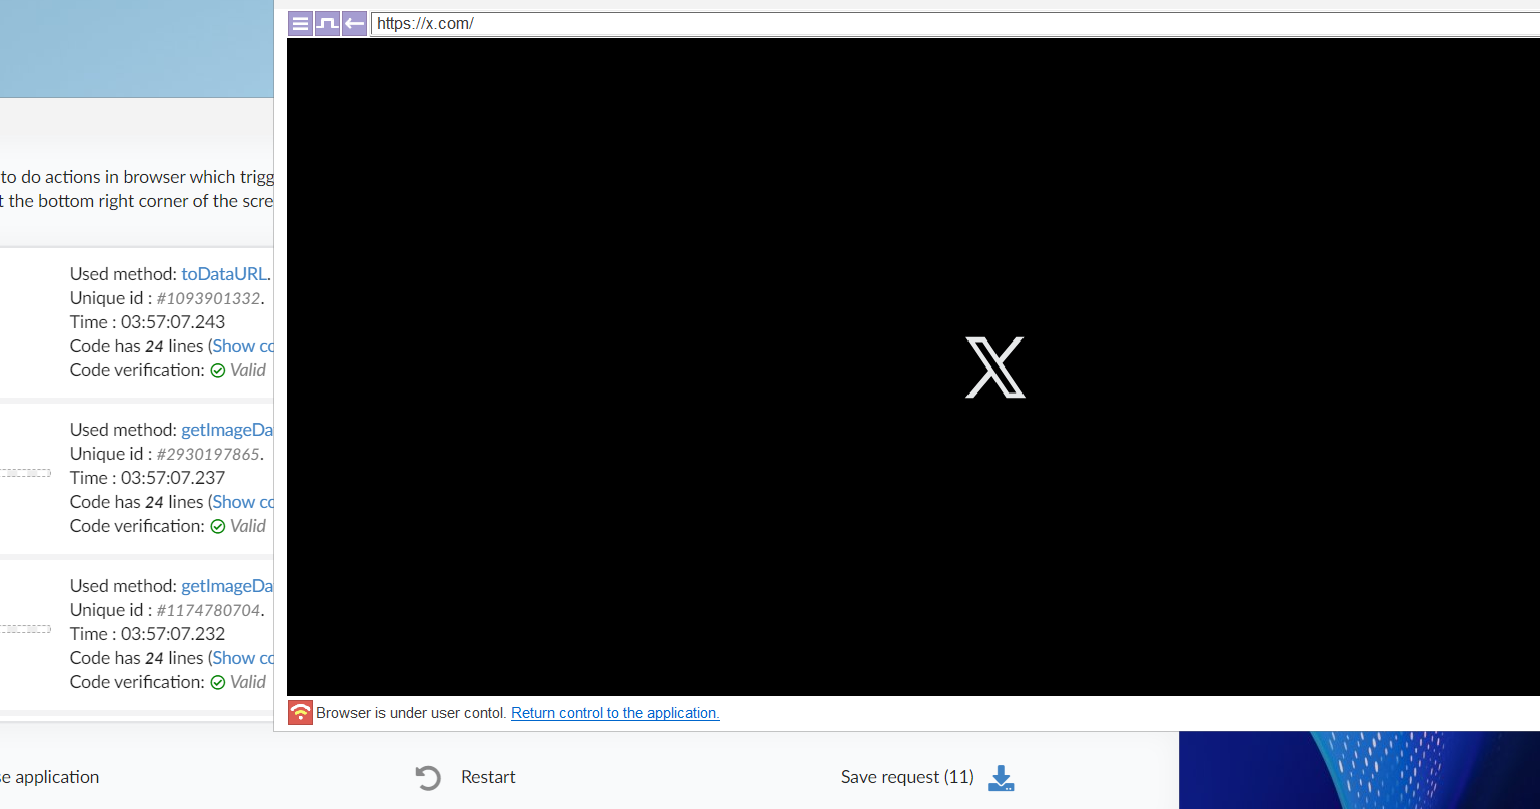The image size is (1540, 809).
Task: Click the red Wi-Fi status icon
Action: [300, 713]
